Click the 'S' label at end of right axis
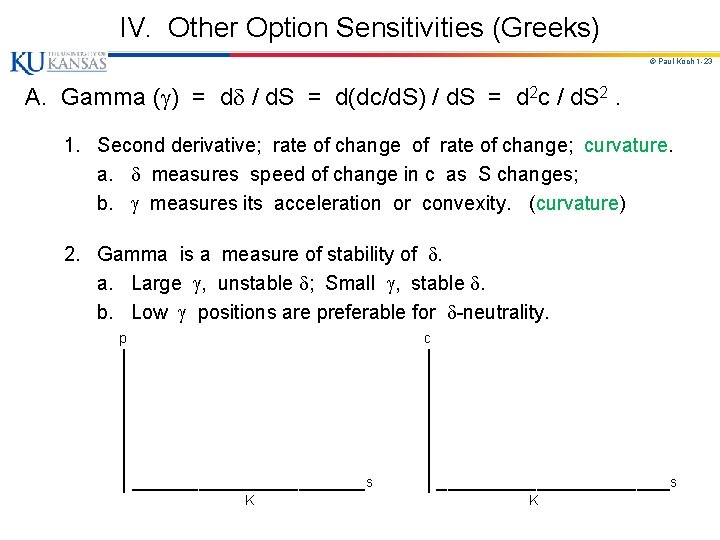The width and height of the screenshot is (720, 540). 673,484
